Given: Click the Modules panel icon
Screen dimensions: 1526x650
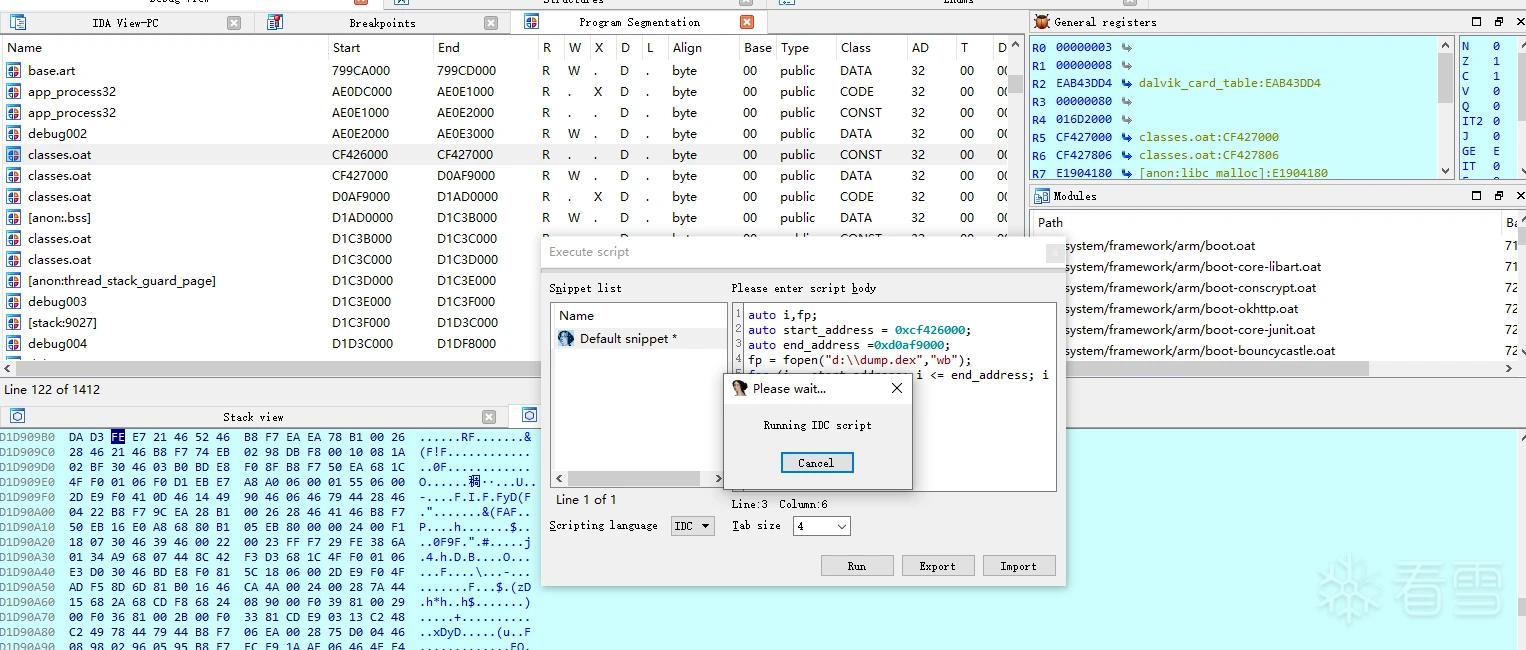Looking at the screenshot, I should [1042, 196].
